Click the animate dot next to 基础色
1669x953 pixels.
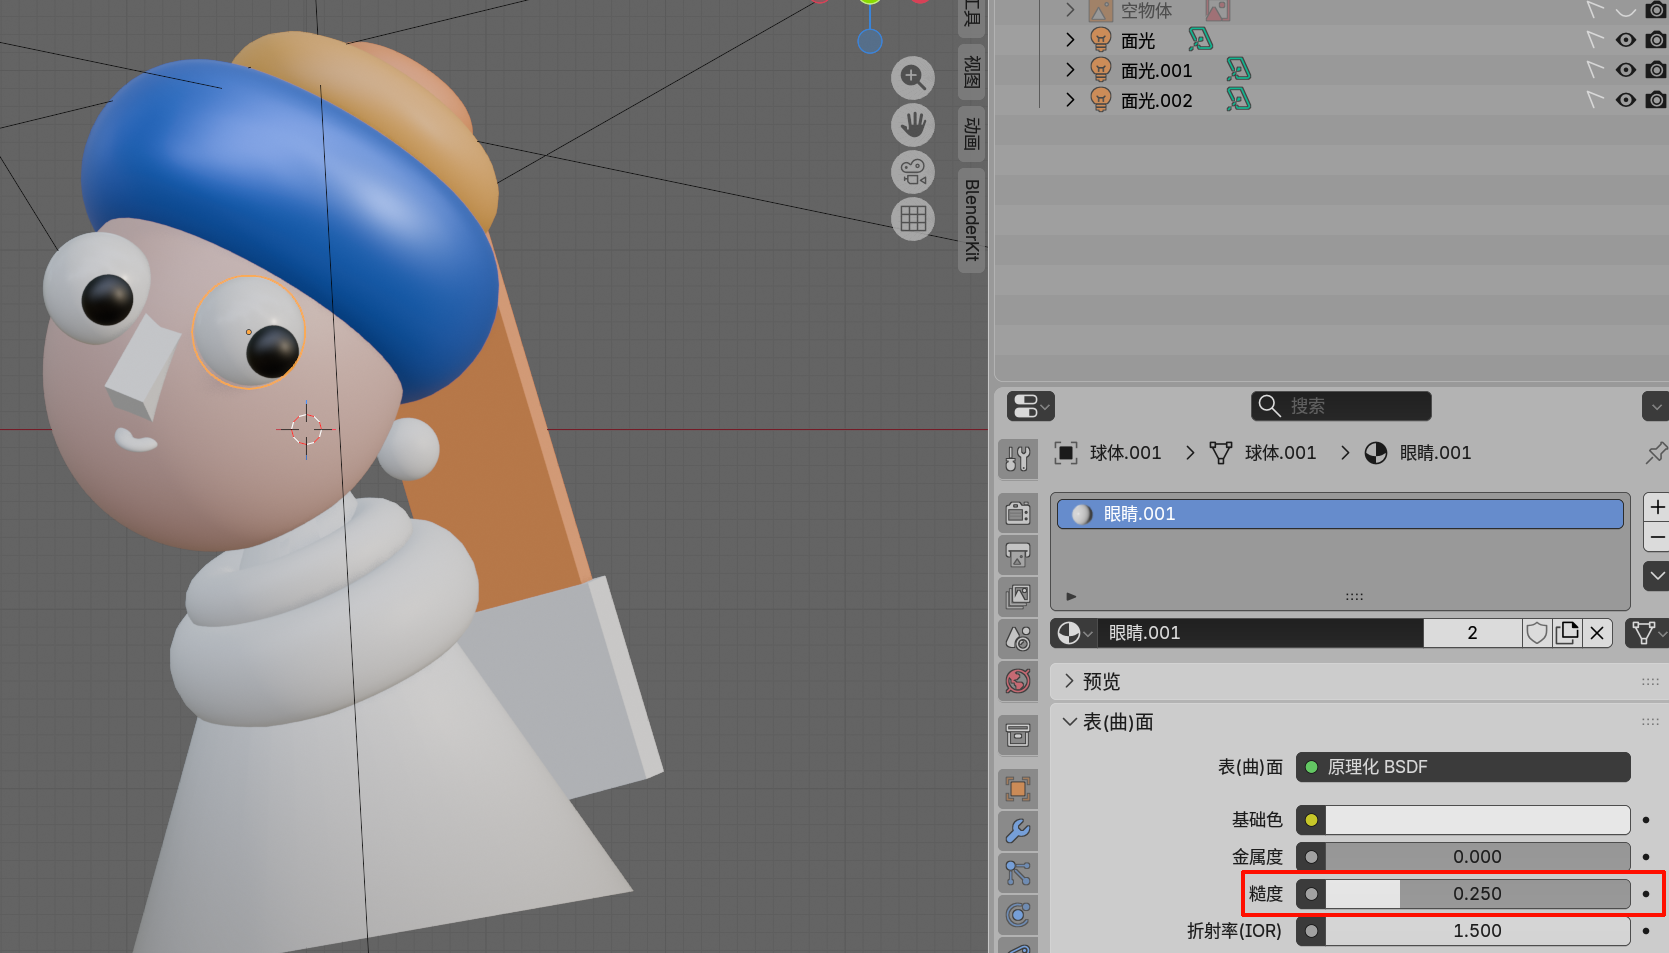pyautogui.click(x=1646, y=820)
